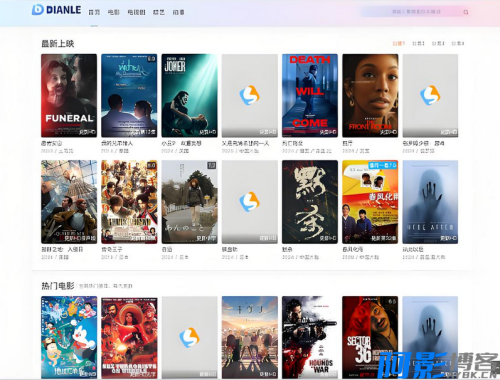The height and width of the screenshot is (380, 500).
Task: Open the 动漫 navigation tab
Action: coord(178,12)
